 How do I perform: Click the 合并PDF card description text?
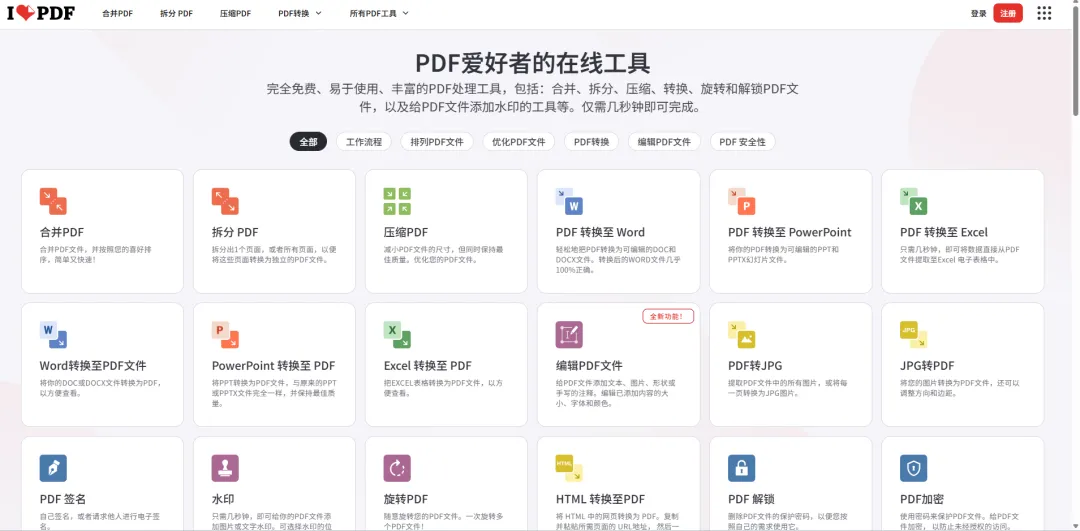(96, 254)
